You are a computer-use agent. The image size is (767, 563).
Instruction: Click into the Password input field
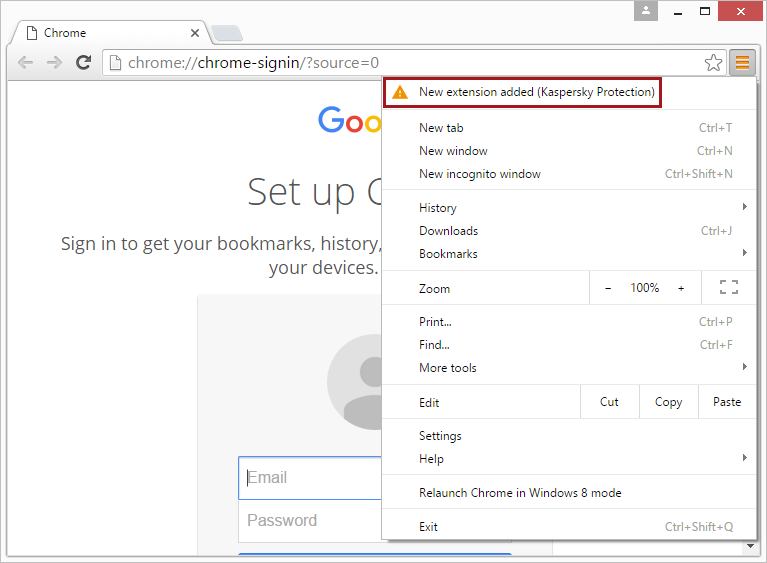[x=310, y=520]
